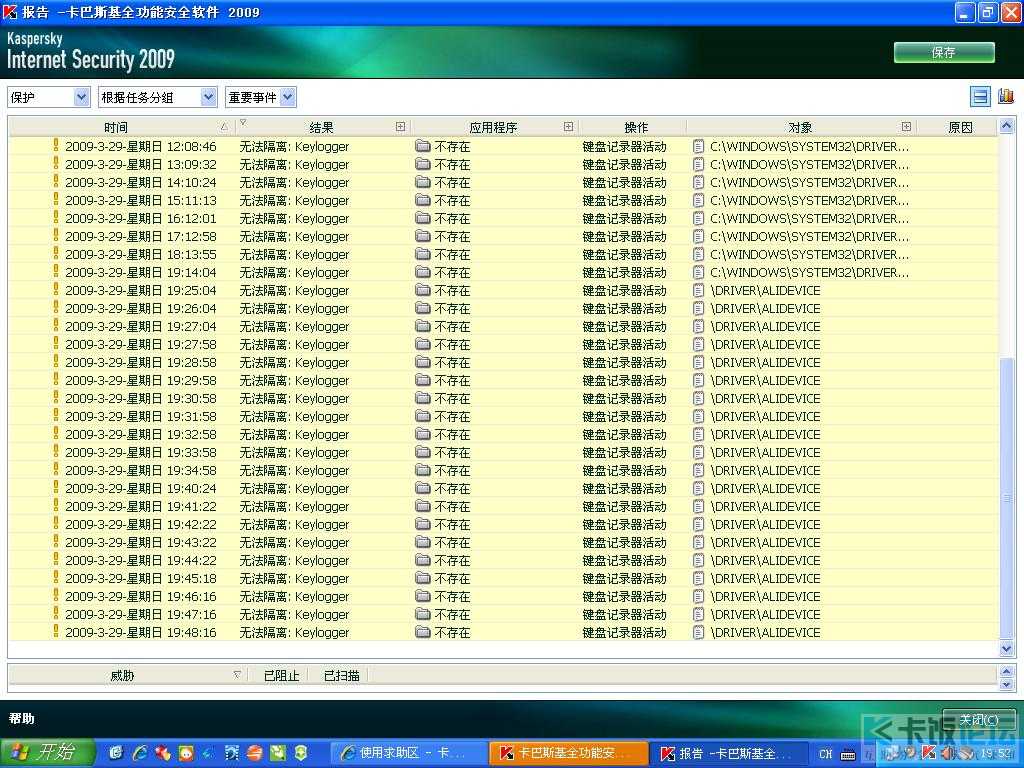This screenshot has height=768, width=1024.
Task: Click warning icon of 19:14:04 event
Action: (56, 272)
